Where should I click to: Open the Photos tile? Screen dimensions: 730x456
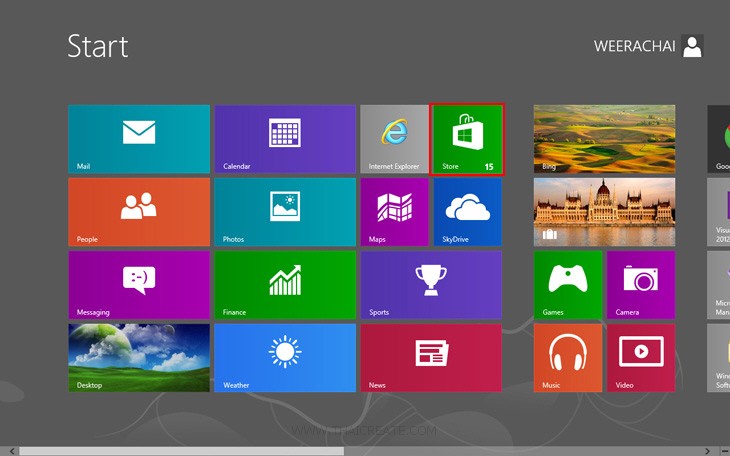click(285, 212)
